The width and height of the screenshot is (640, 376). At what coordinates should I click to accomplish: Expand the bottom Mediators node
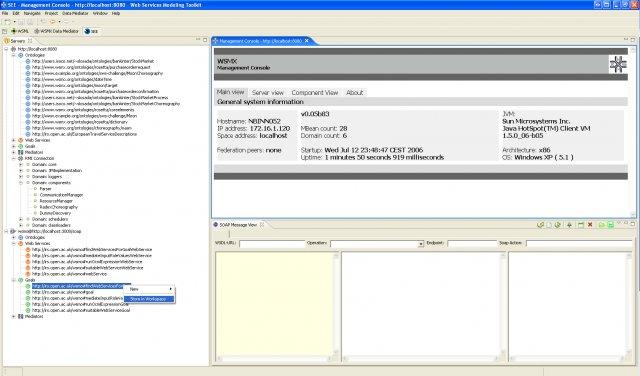(x=13, y=316)
